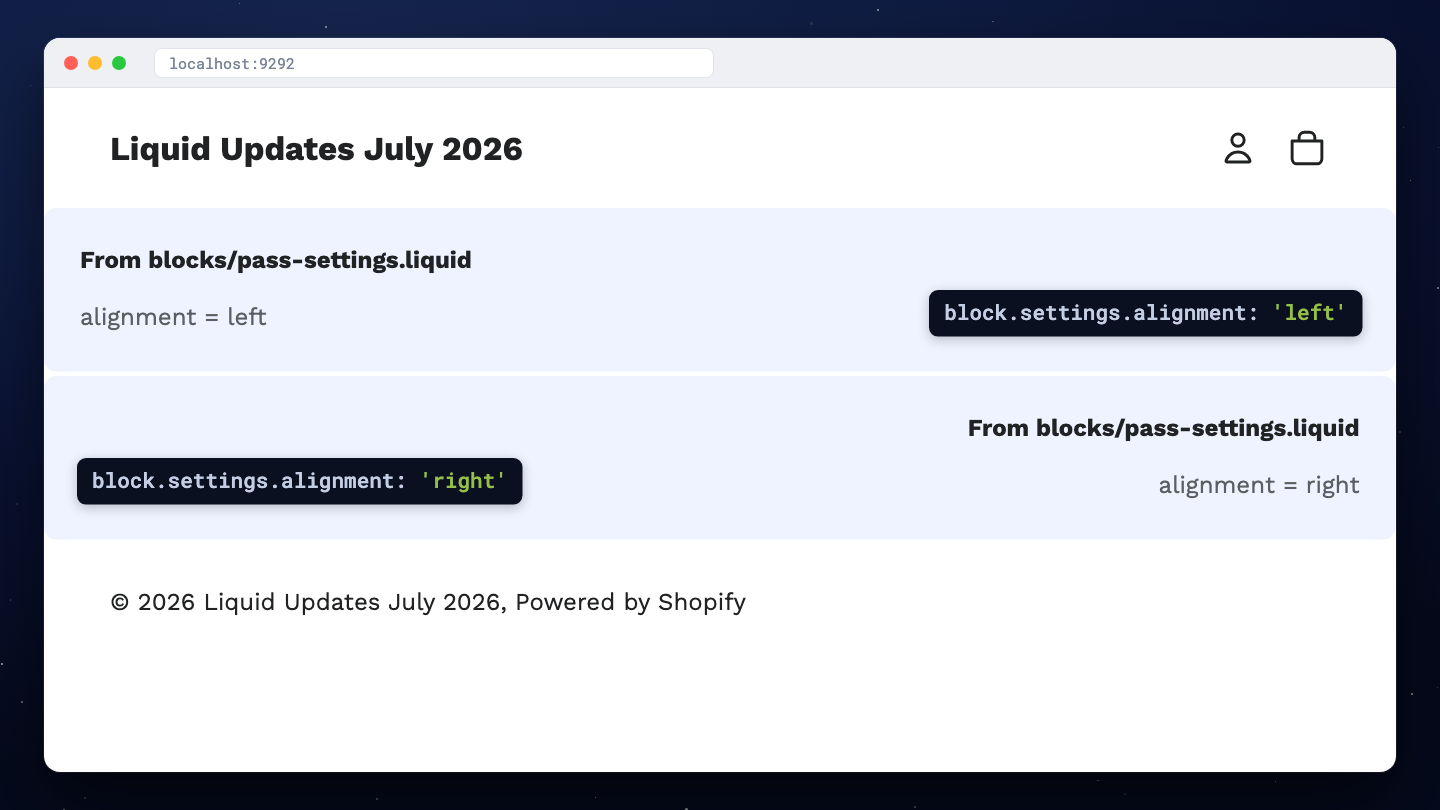Viewport: 1440px width, 810px height.
Task: Go to the Liquid Updates July 2026 header title
Action: click(316, 149)
